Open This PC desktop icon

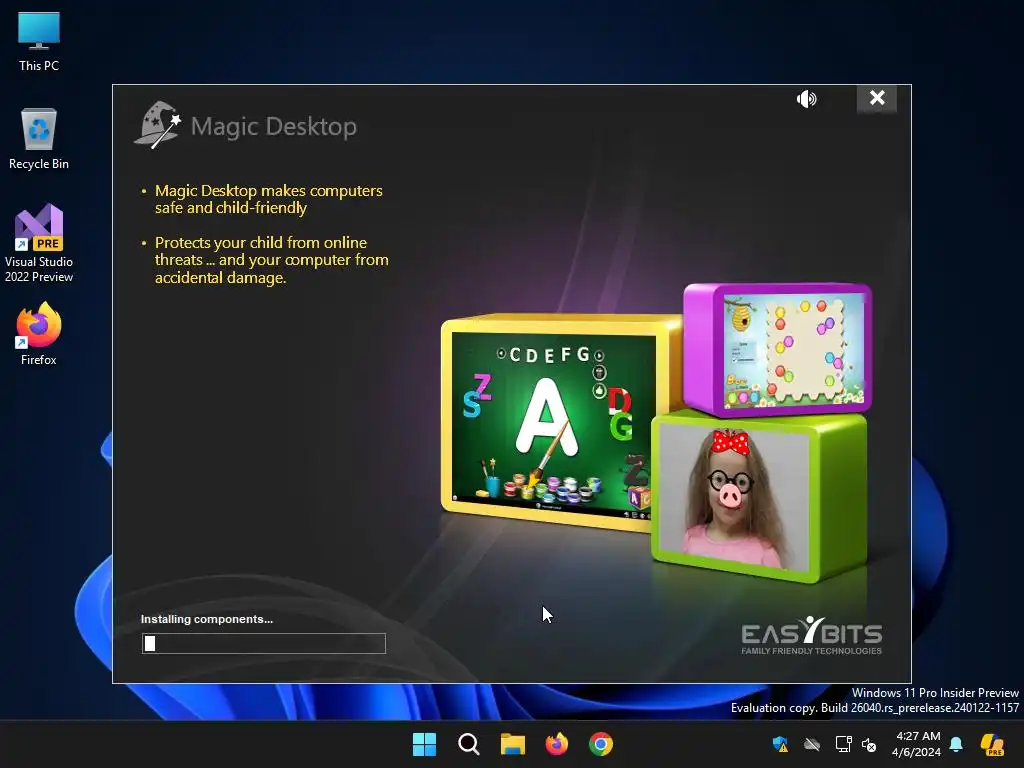pyautogui.click(x=39, y=41)
